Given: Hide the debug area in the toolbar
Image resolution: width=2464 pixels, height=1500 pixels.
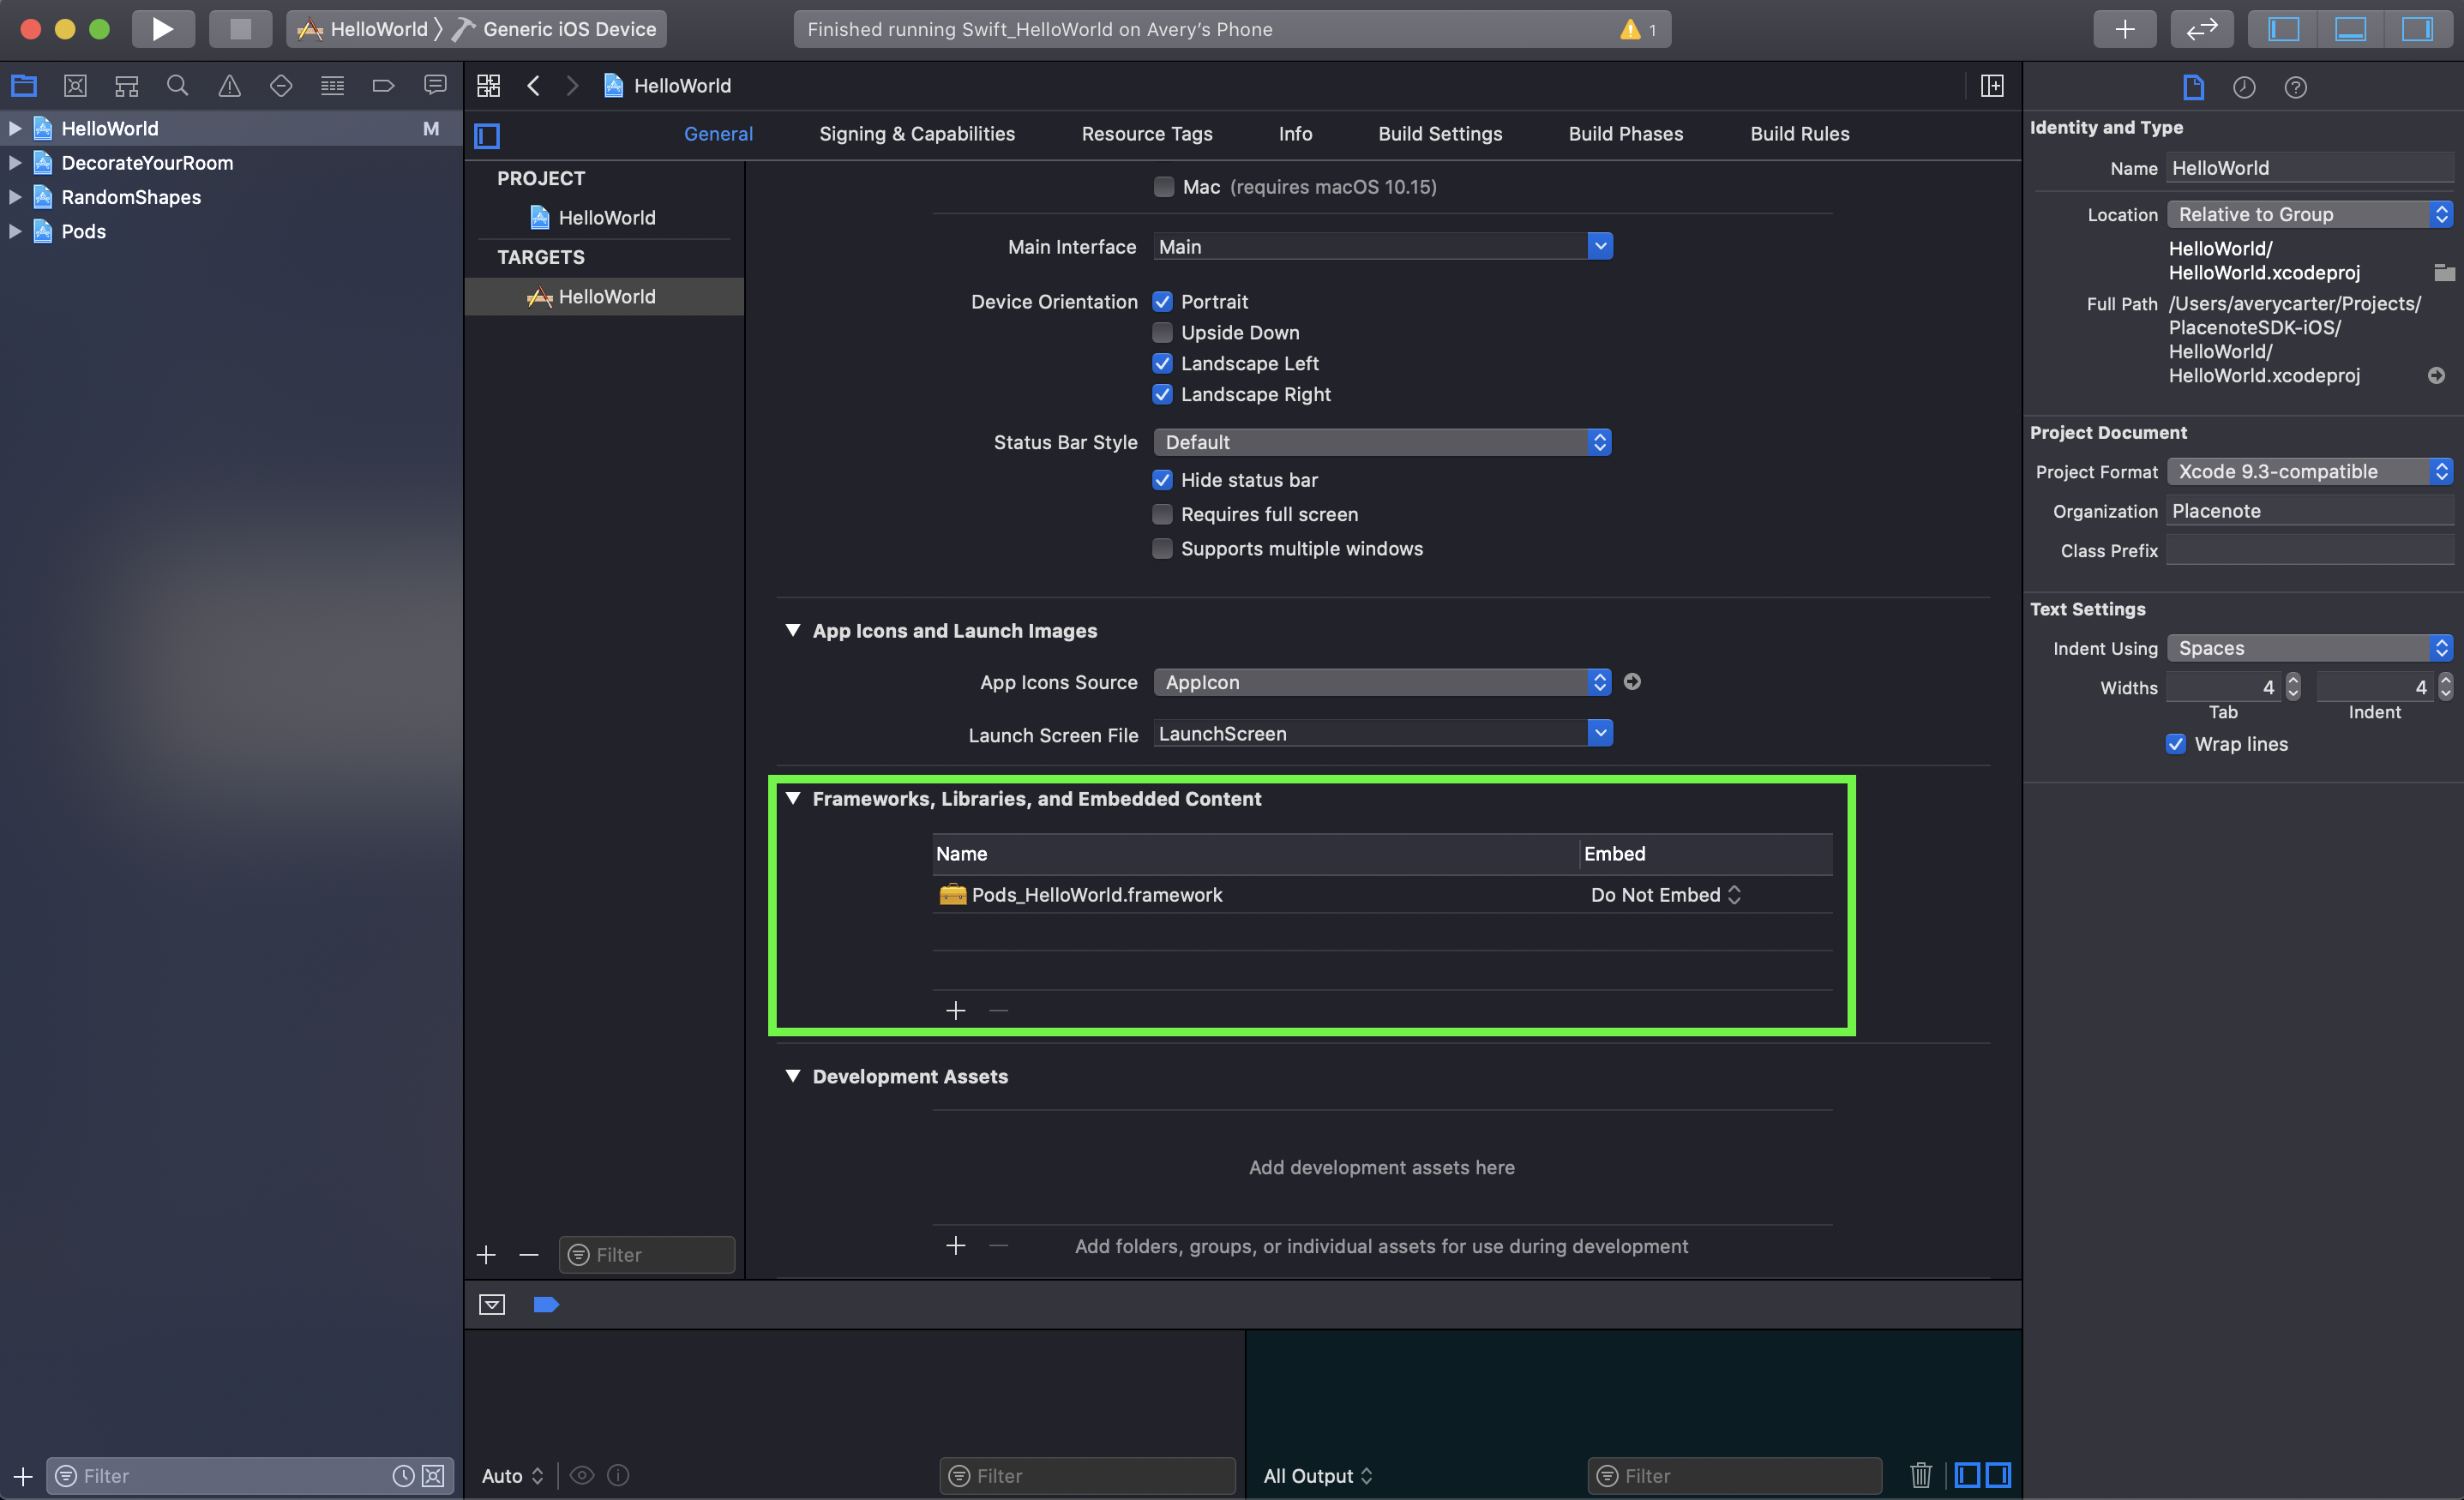Looking at the screenshot, I should tap(2350, 29).
